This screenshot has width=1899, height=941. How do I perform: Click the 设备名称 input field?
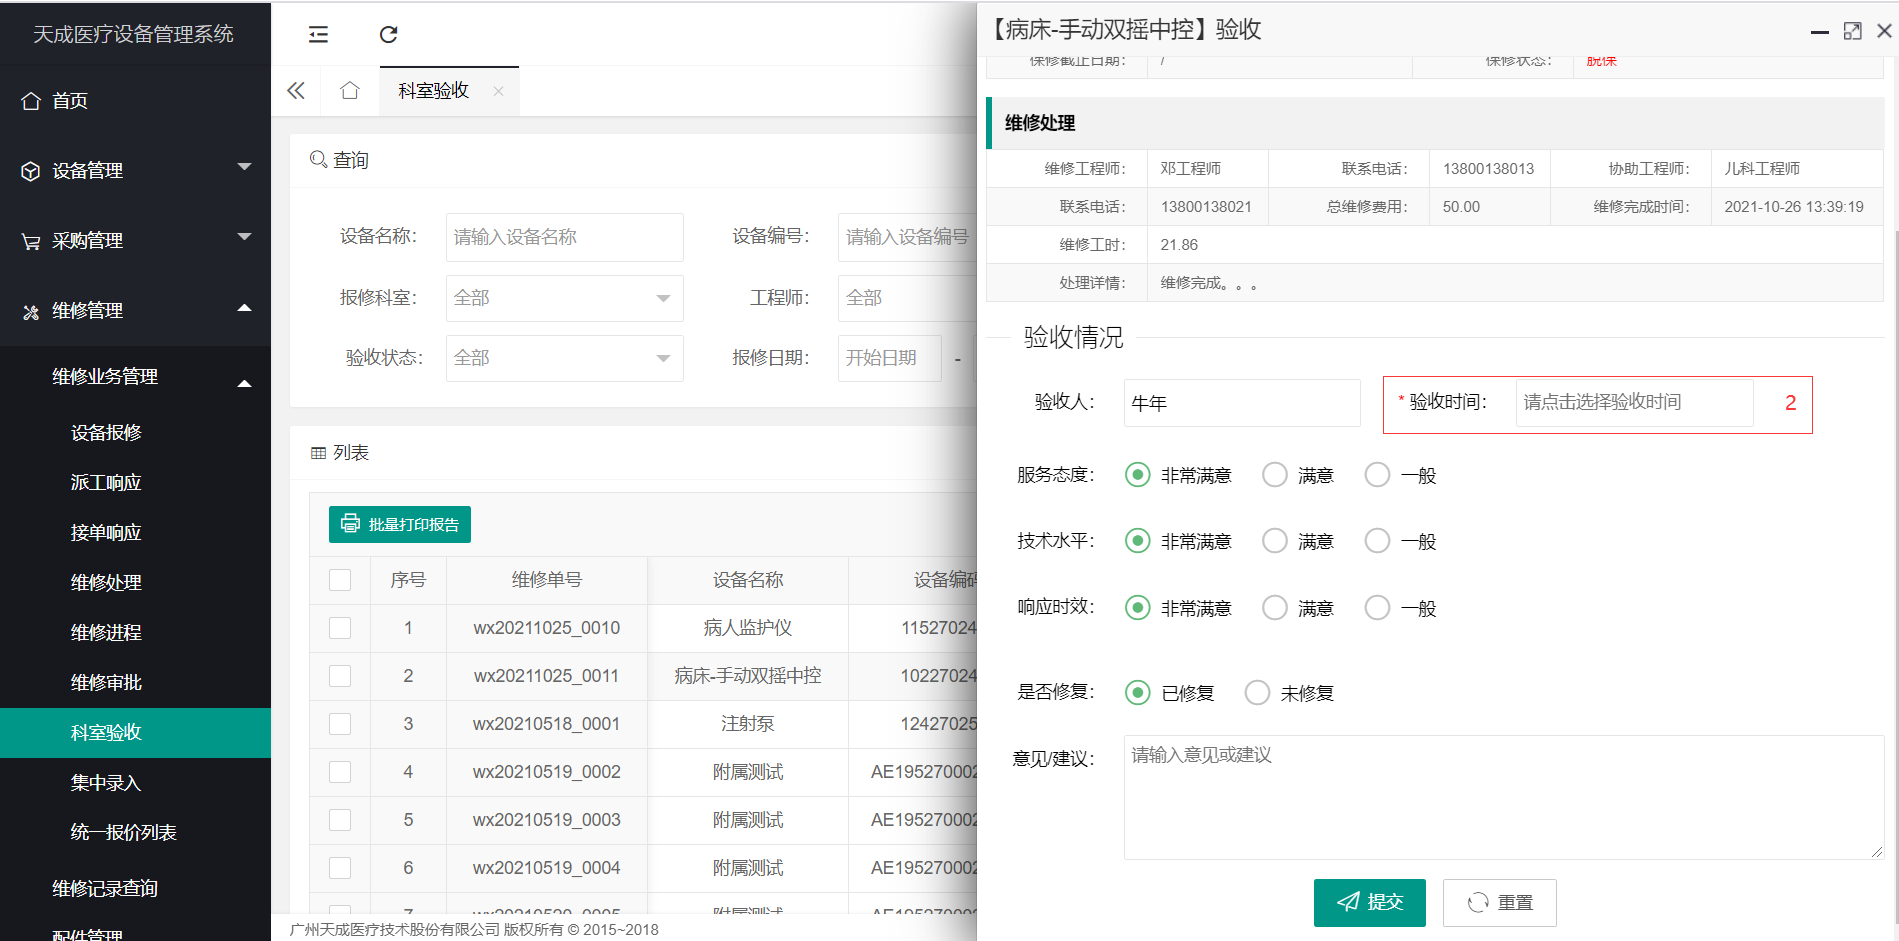point(565,237)
